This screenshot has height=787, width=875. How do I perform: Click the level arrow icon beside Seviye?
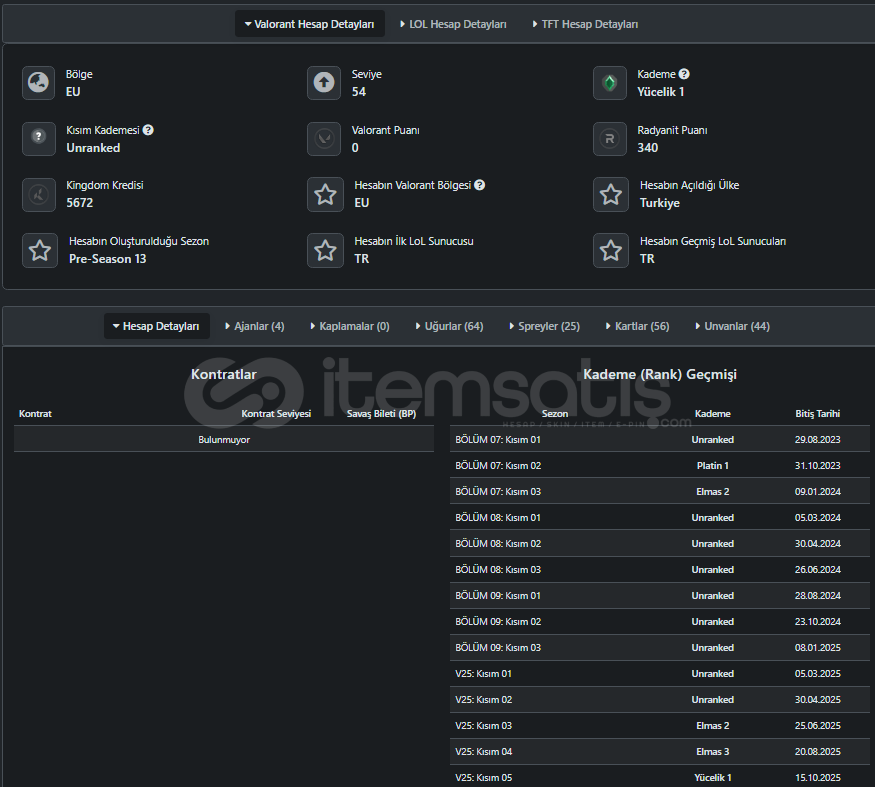pos(324,83)
